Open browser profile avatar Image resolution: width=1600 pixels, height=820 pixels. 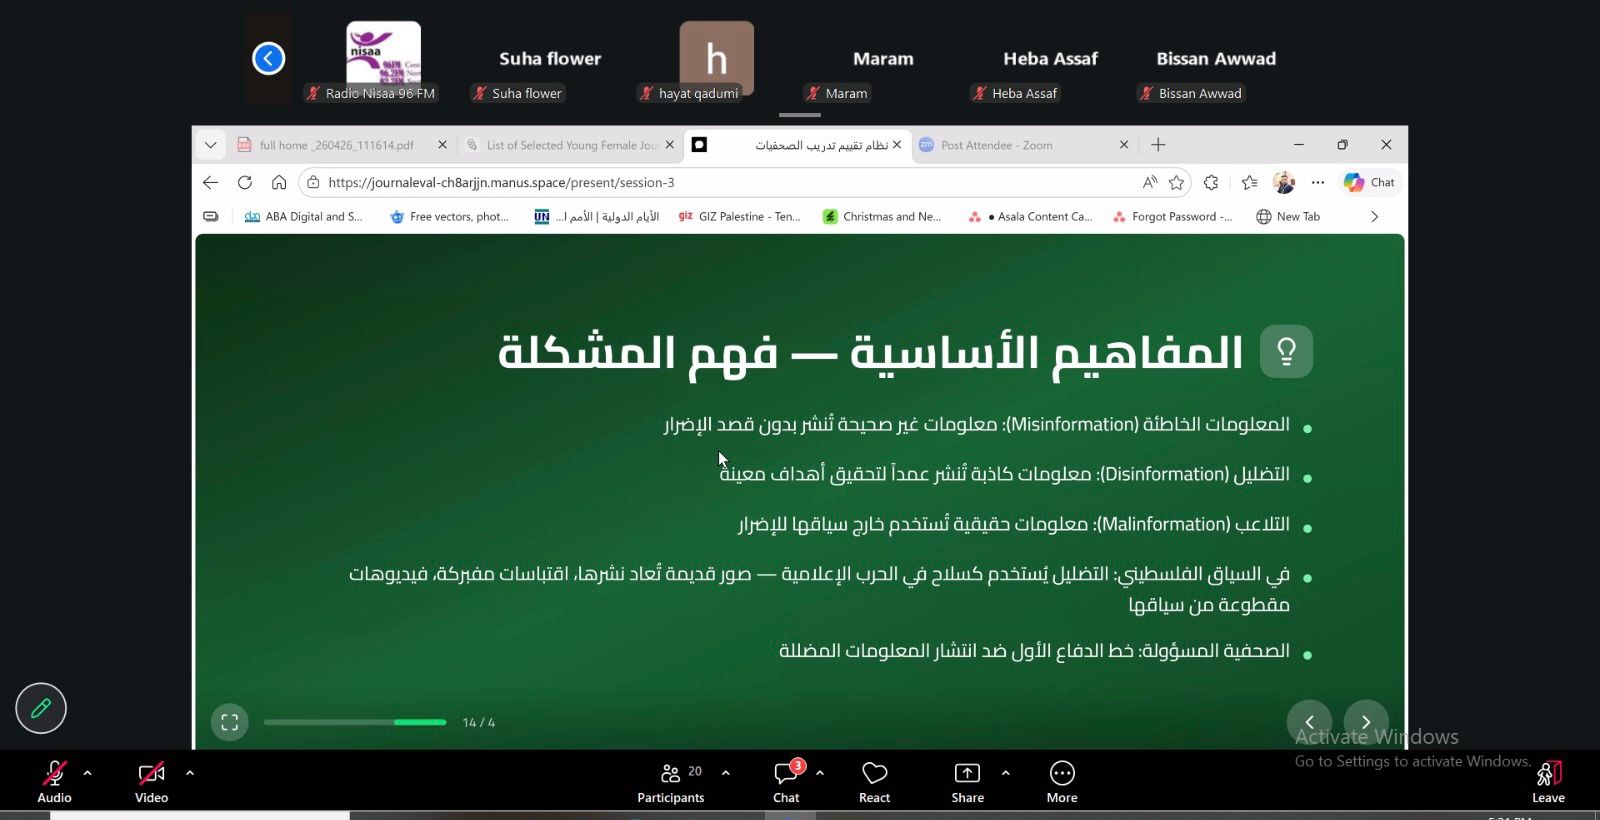(x=1284, y=182)
